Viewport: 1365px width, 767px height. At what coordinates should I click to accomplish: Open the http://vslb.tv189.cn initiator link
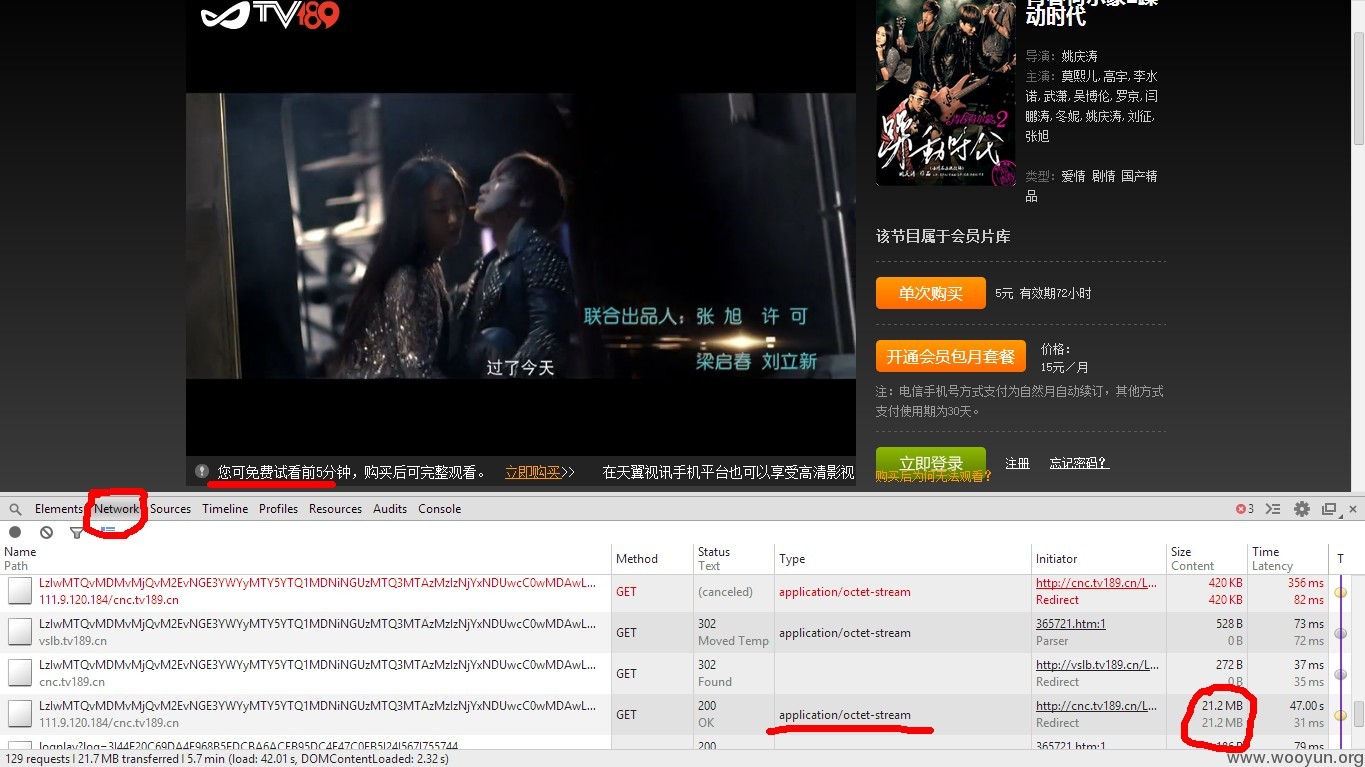point(1097,665)
